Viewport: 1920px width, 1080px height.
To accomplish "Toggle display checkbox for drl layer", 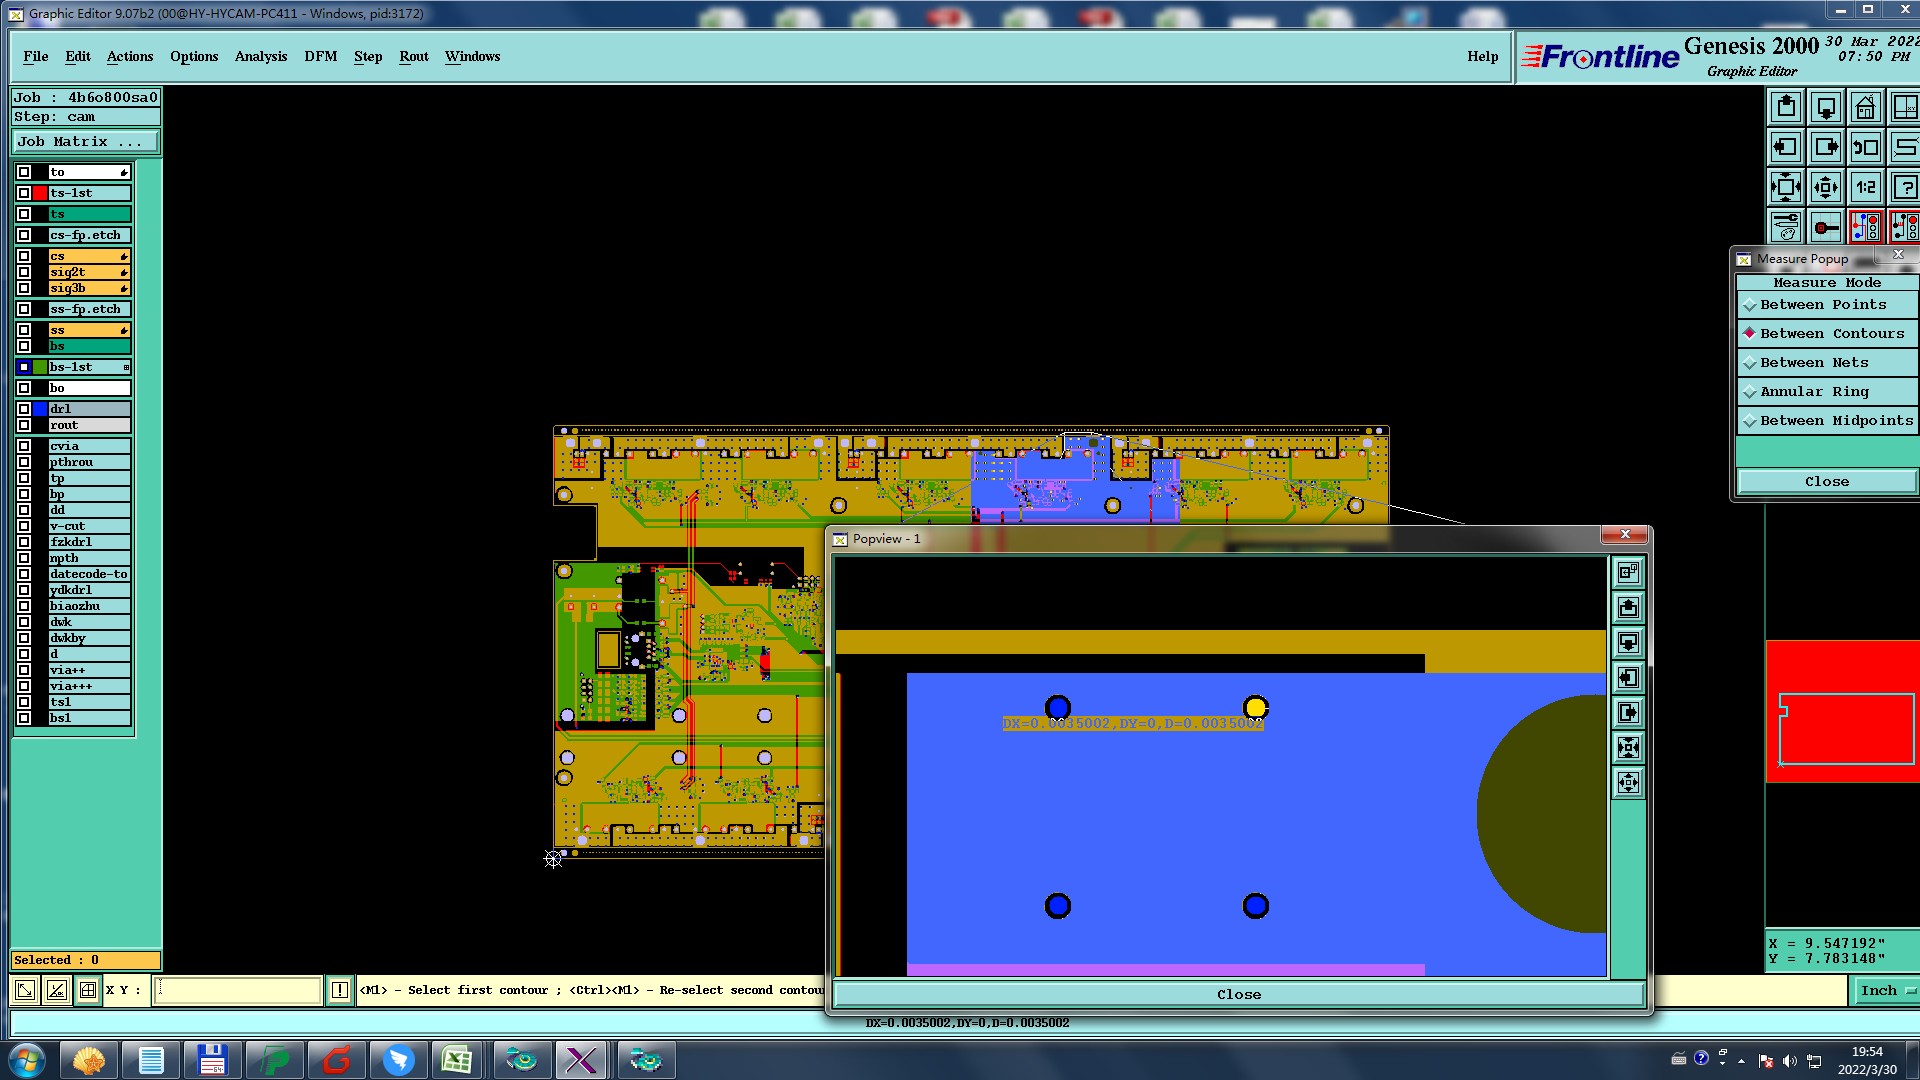I will click(x=24, y=409).
